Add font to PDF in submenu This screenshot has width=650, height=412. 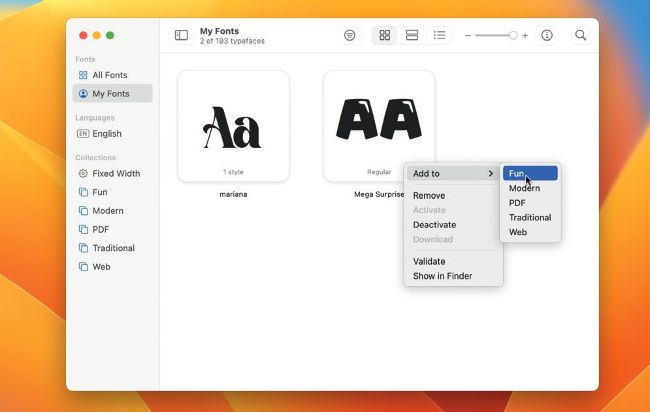coord(530,203)
